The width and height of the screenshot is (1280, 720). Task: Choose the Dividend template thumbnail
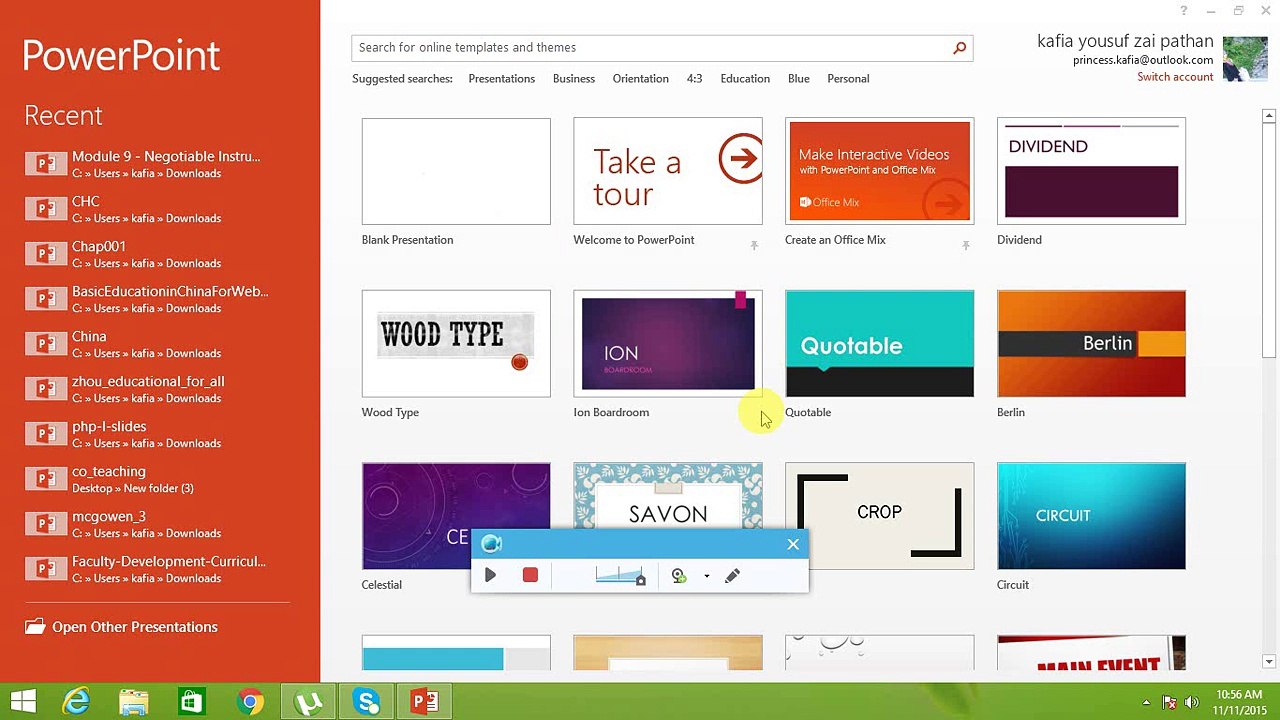point(1091,171)
